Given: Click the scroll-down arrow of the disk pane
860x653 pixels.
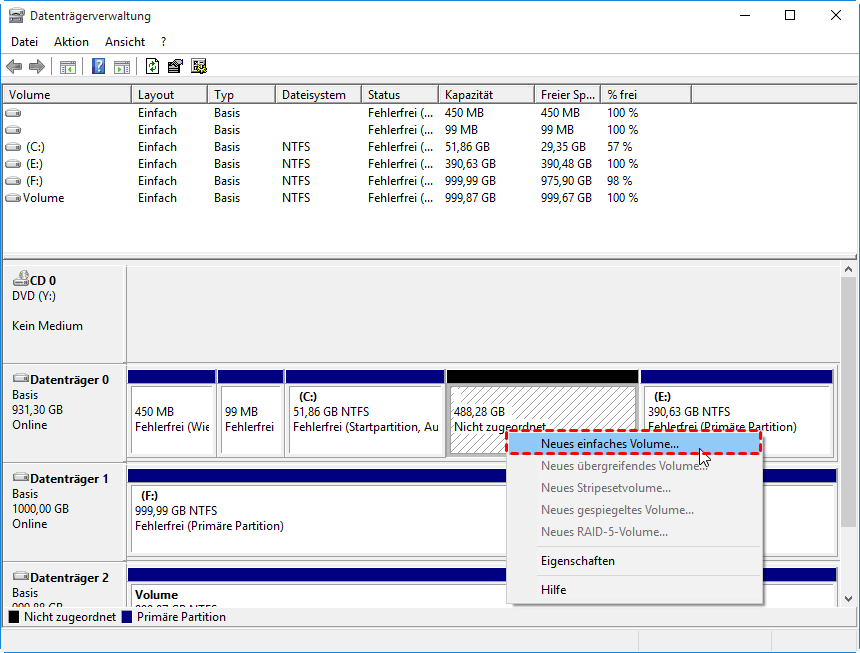Looking at the screenshot, I should tap(848, 599).
